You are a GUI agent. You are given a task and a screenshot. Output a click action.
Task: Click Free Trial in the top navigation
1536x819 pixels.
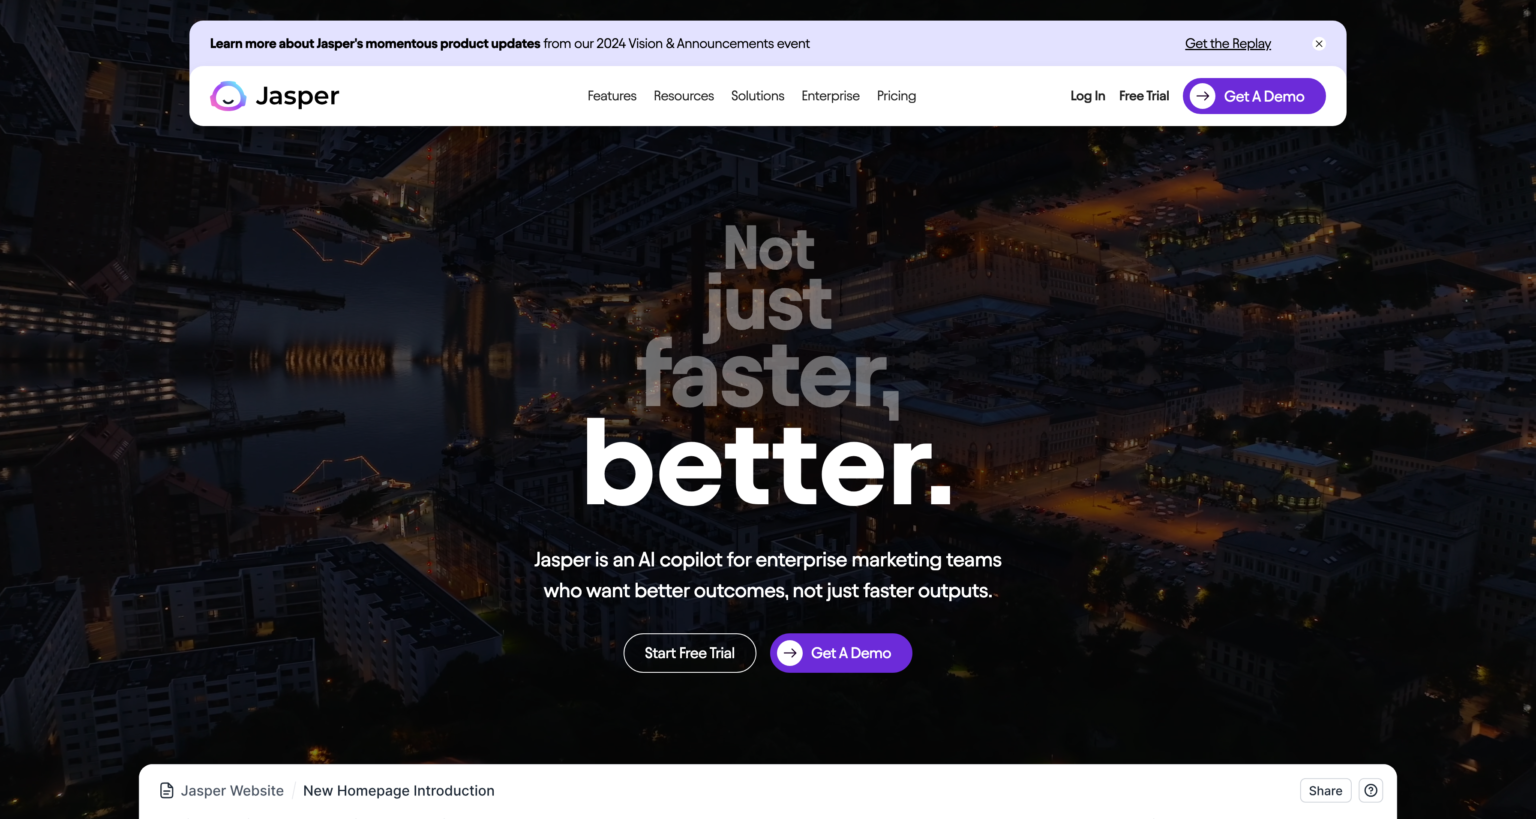(1144, 96)
